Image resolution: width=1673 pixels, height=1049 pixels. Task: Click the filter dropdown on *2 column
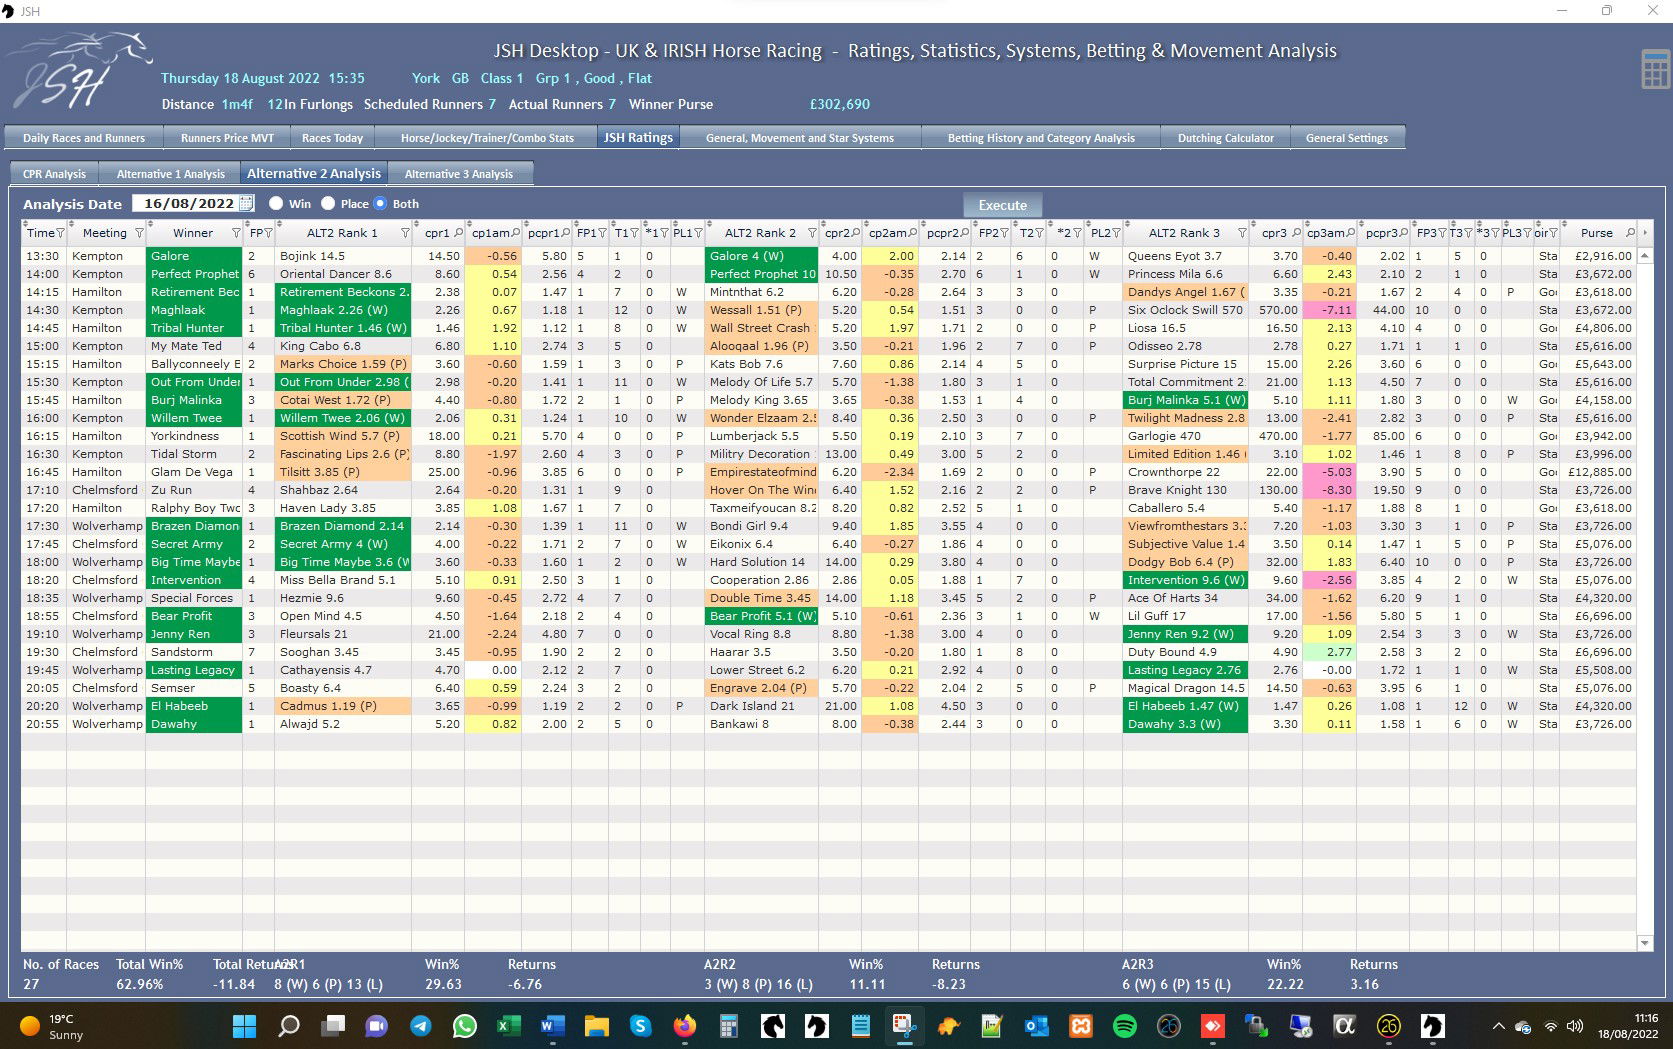[1077, 233]
